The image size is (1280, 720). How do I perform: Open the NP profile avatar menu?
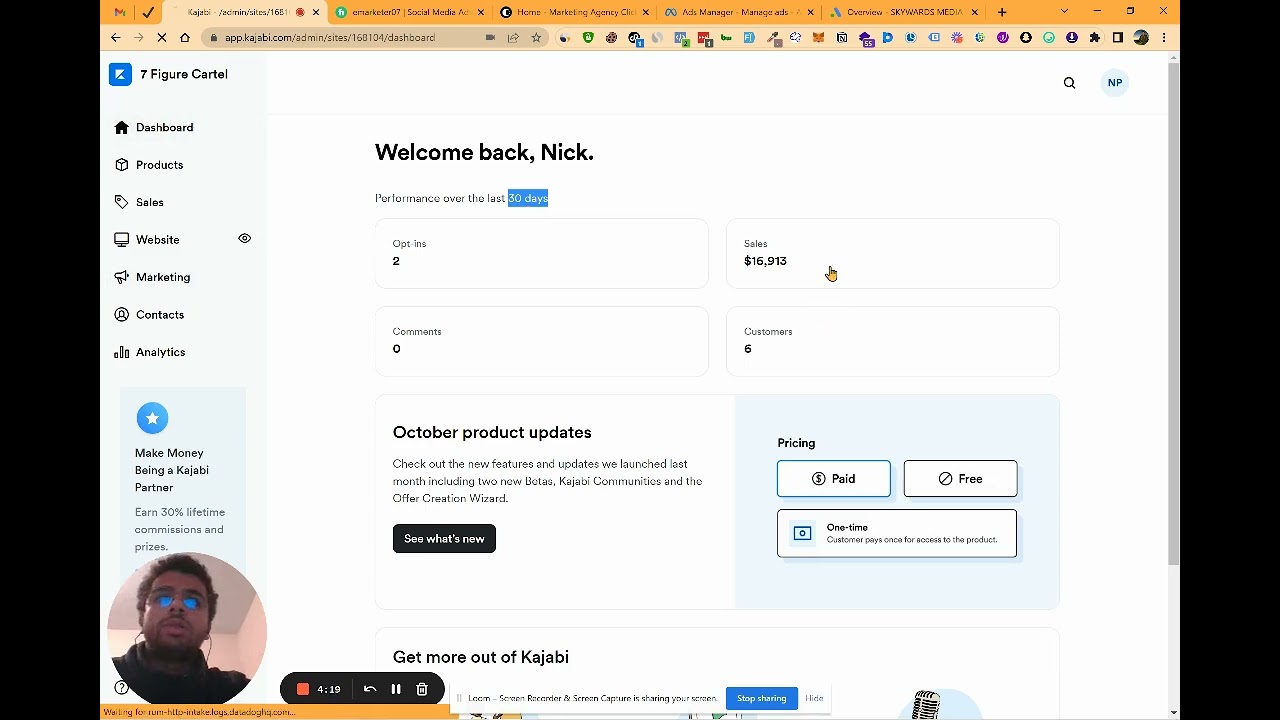1115,83
